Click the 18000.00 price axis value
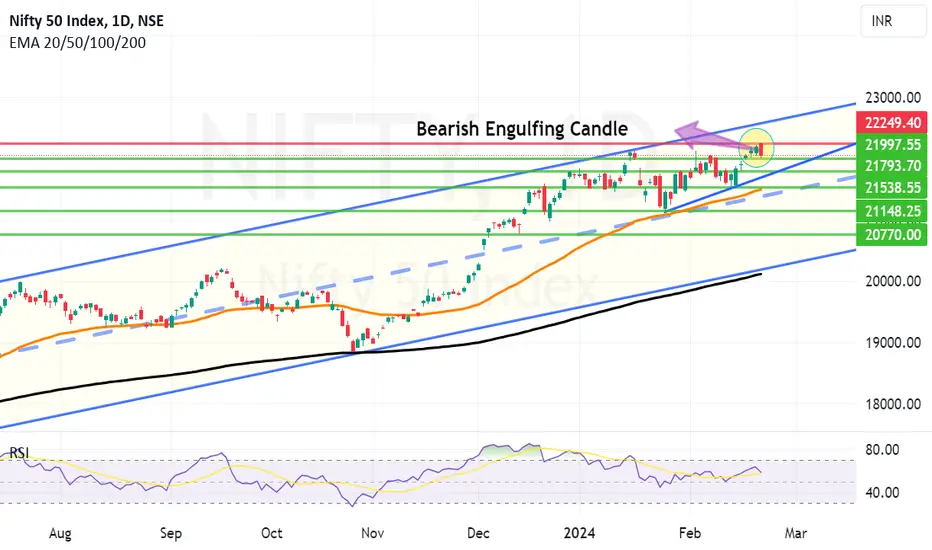Viewport: 932px width, 550px height. tap(893, 404)
